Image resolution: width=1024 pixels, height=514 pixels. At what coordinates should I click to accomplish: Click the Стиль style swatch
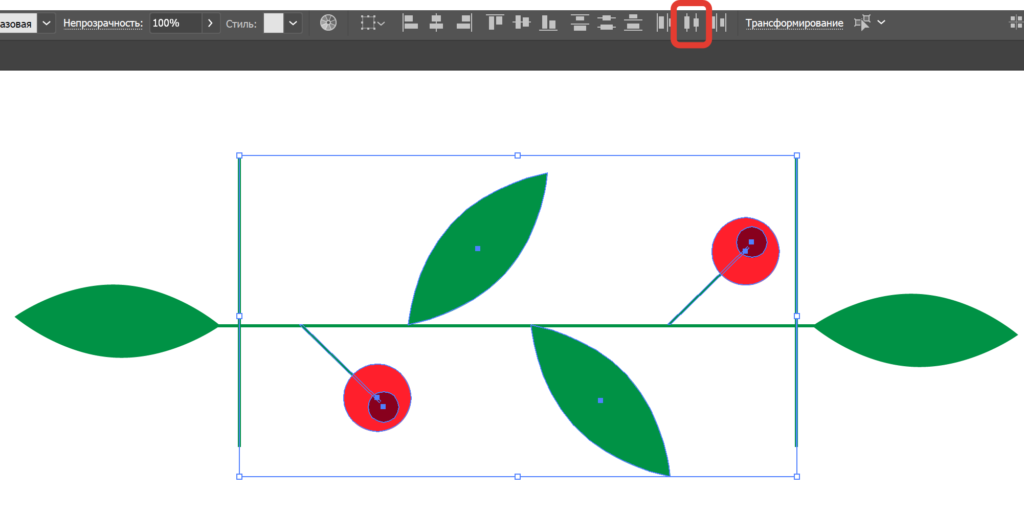pos(273,23)
